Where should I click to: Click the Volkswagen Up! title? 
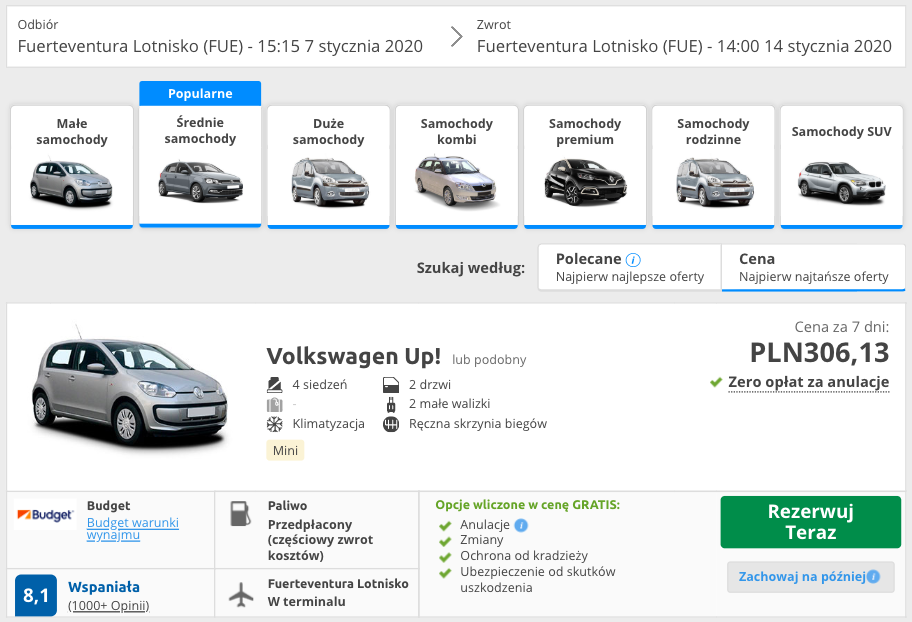pos(354,356)
